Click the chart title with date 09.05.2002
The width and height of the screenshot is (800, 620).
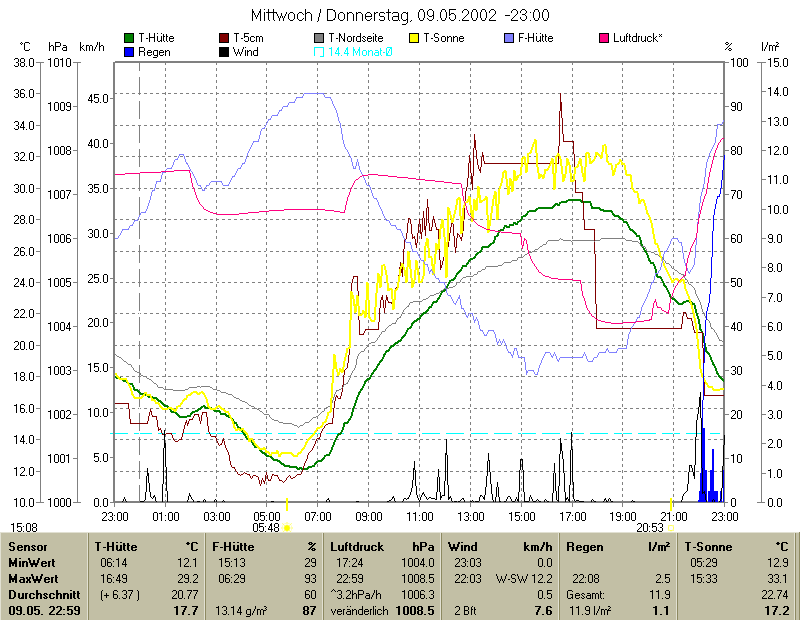click(399, 15)
